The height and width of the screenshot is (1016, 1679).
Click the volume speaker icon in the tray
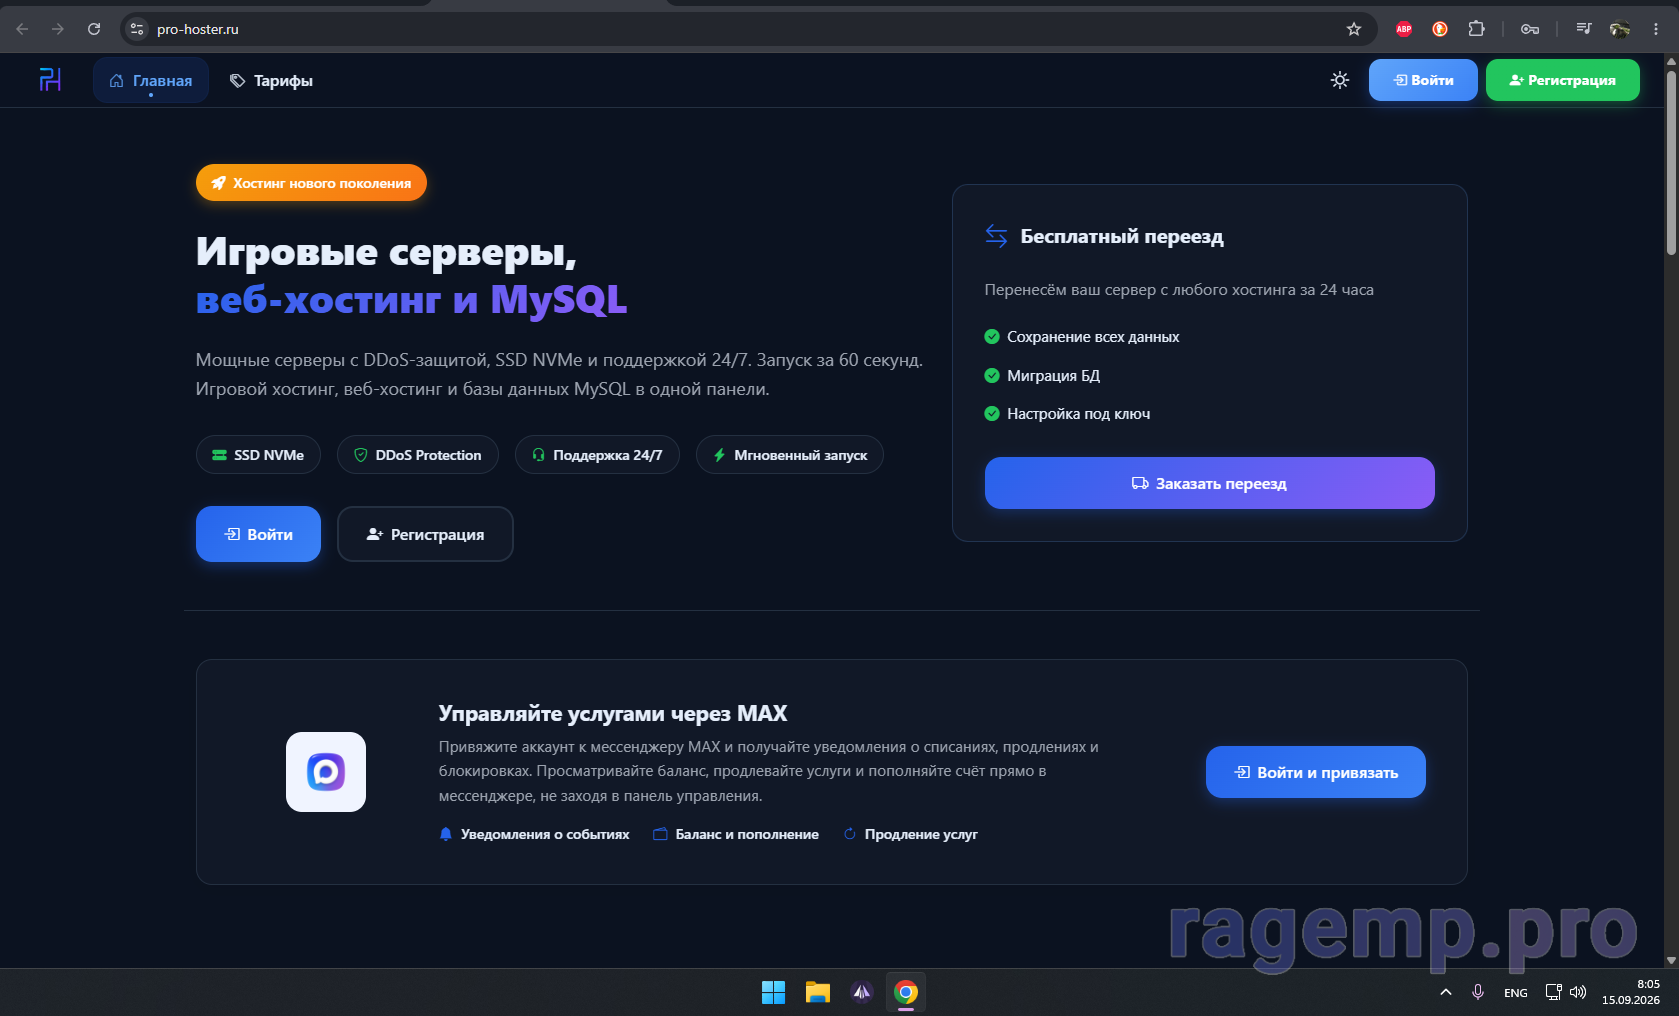pyautogui.click(x=1578, y=992)
